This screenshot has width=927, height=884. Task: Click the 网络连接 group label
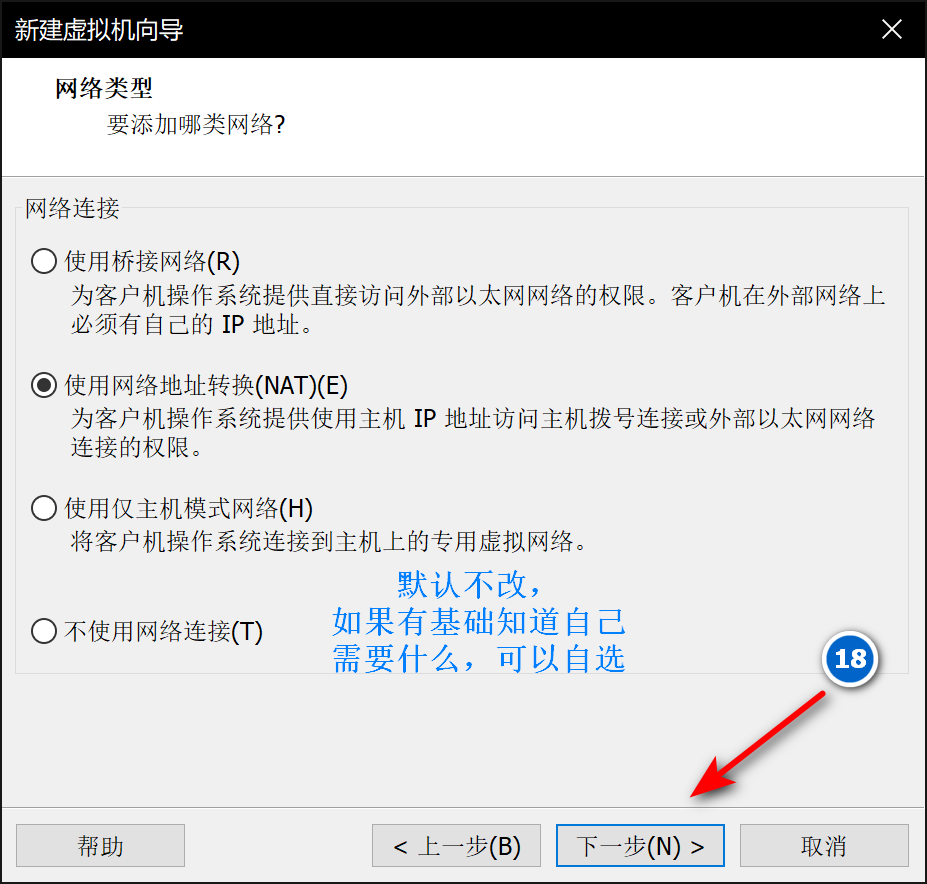coord(72,208)
